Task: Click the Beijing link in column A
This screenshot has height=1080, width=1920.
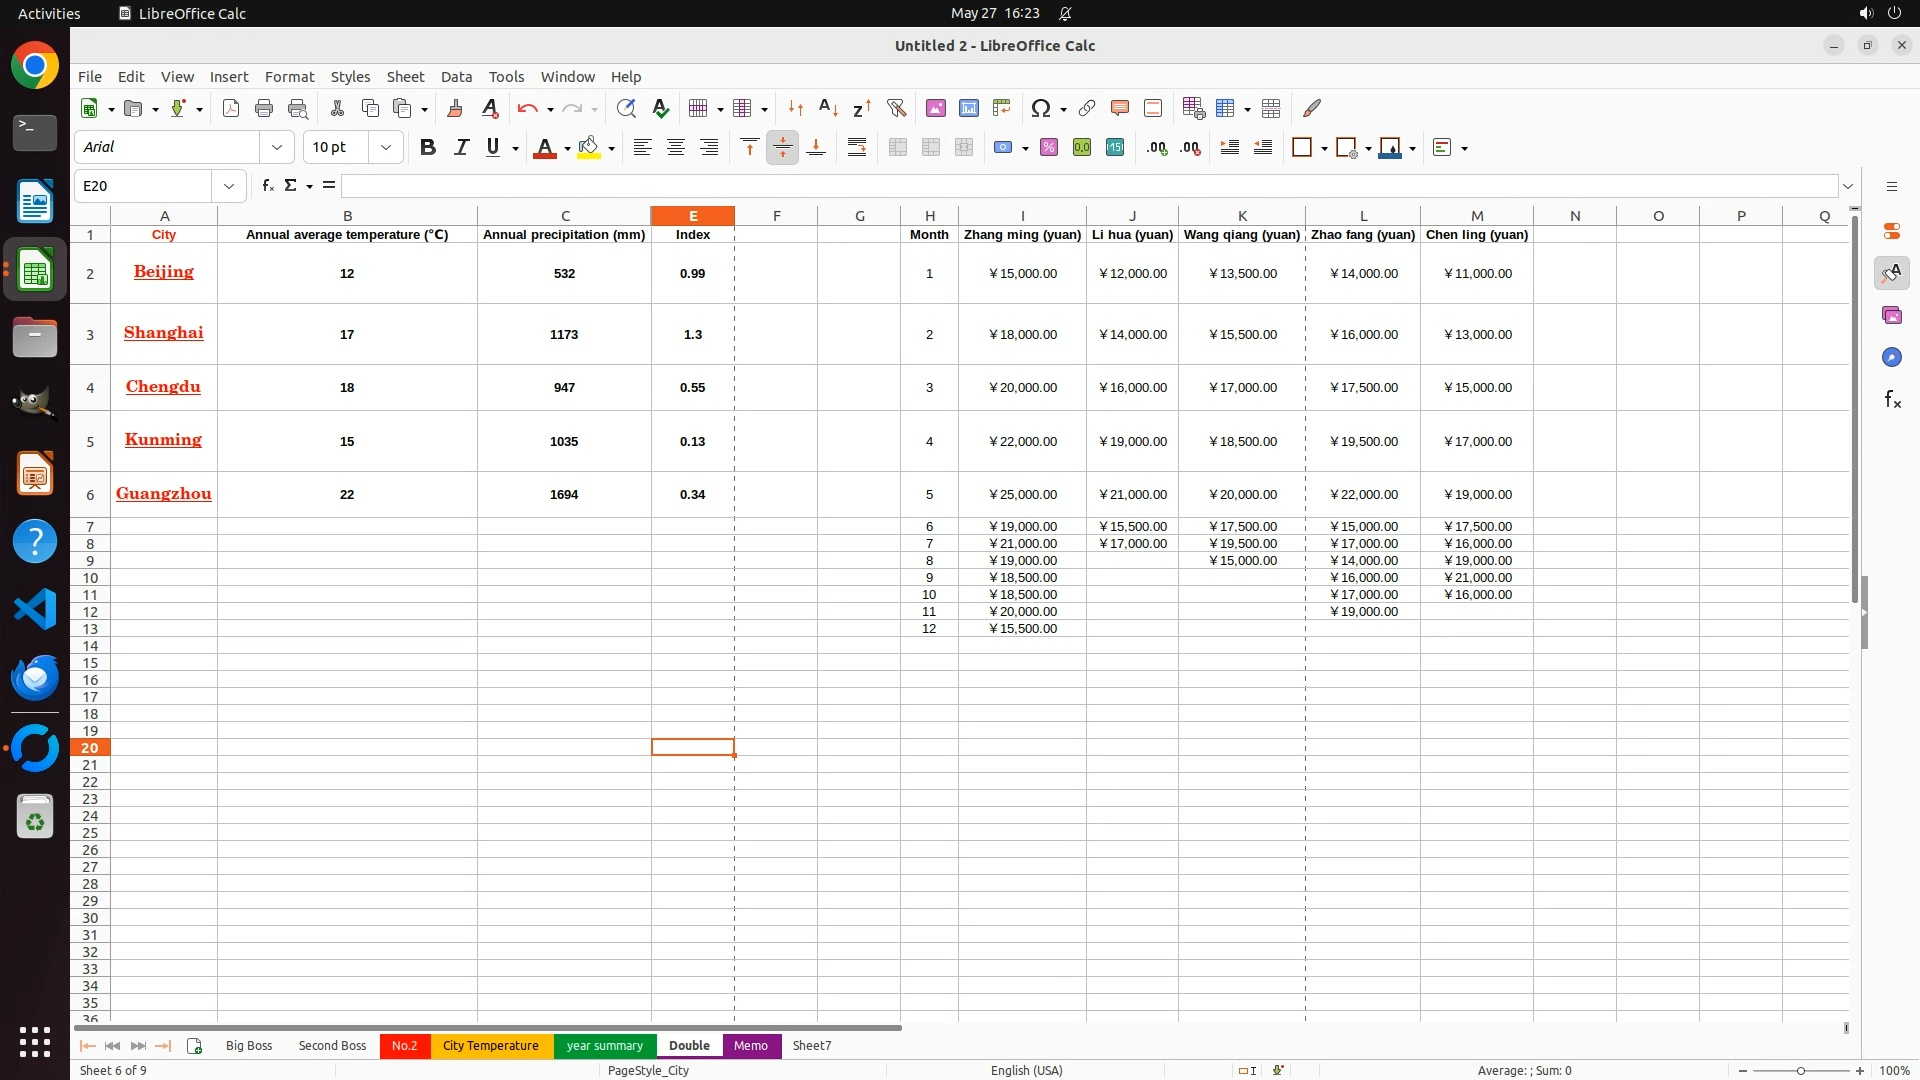Action: 163,272
